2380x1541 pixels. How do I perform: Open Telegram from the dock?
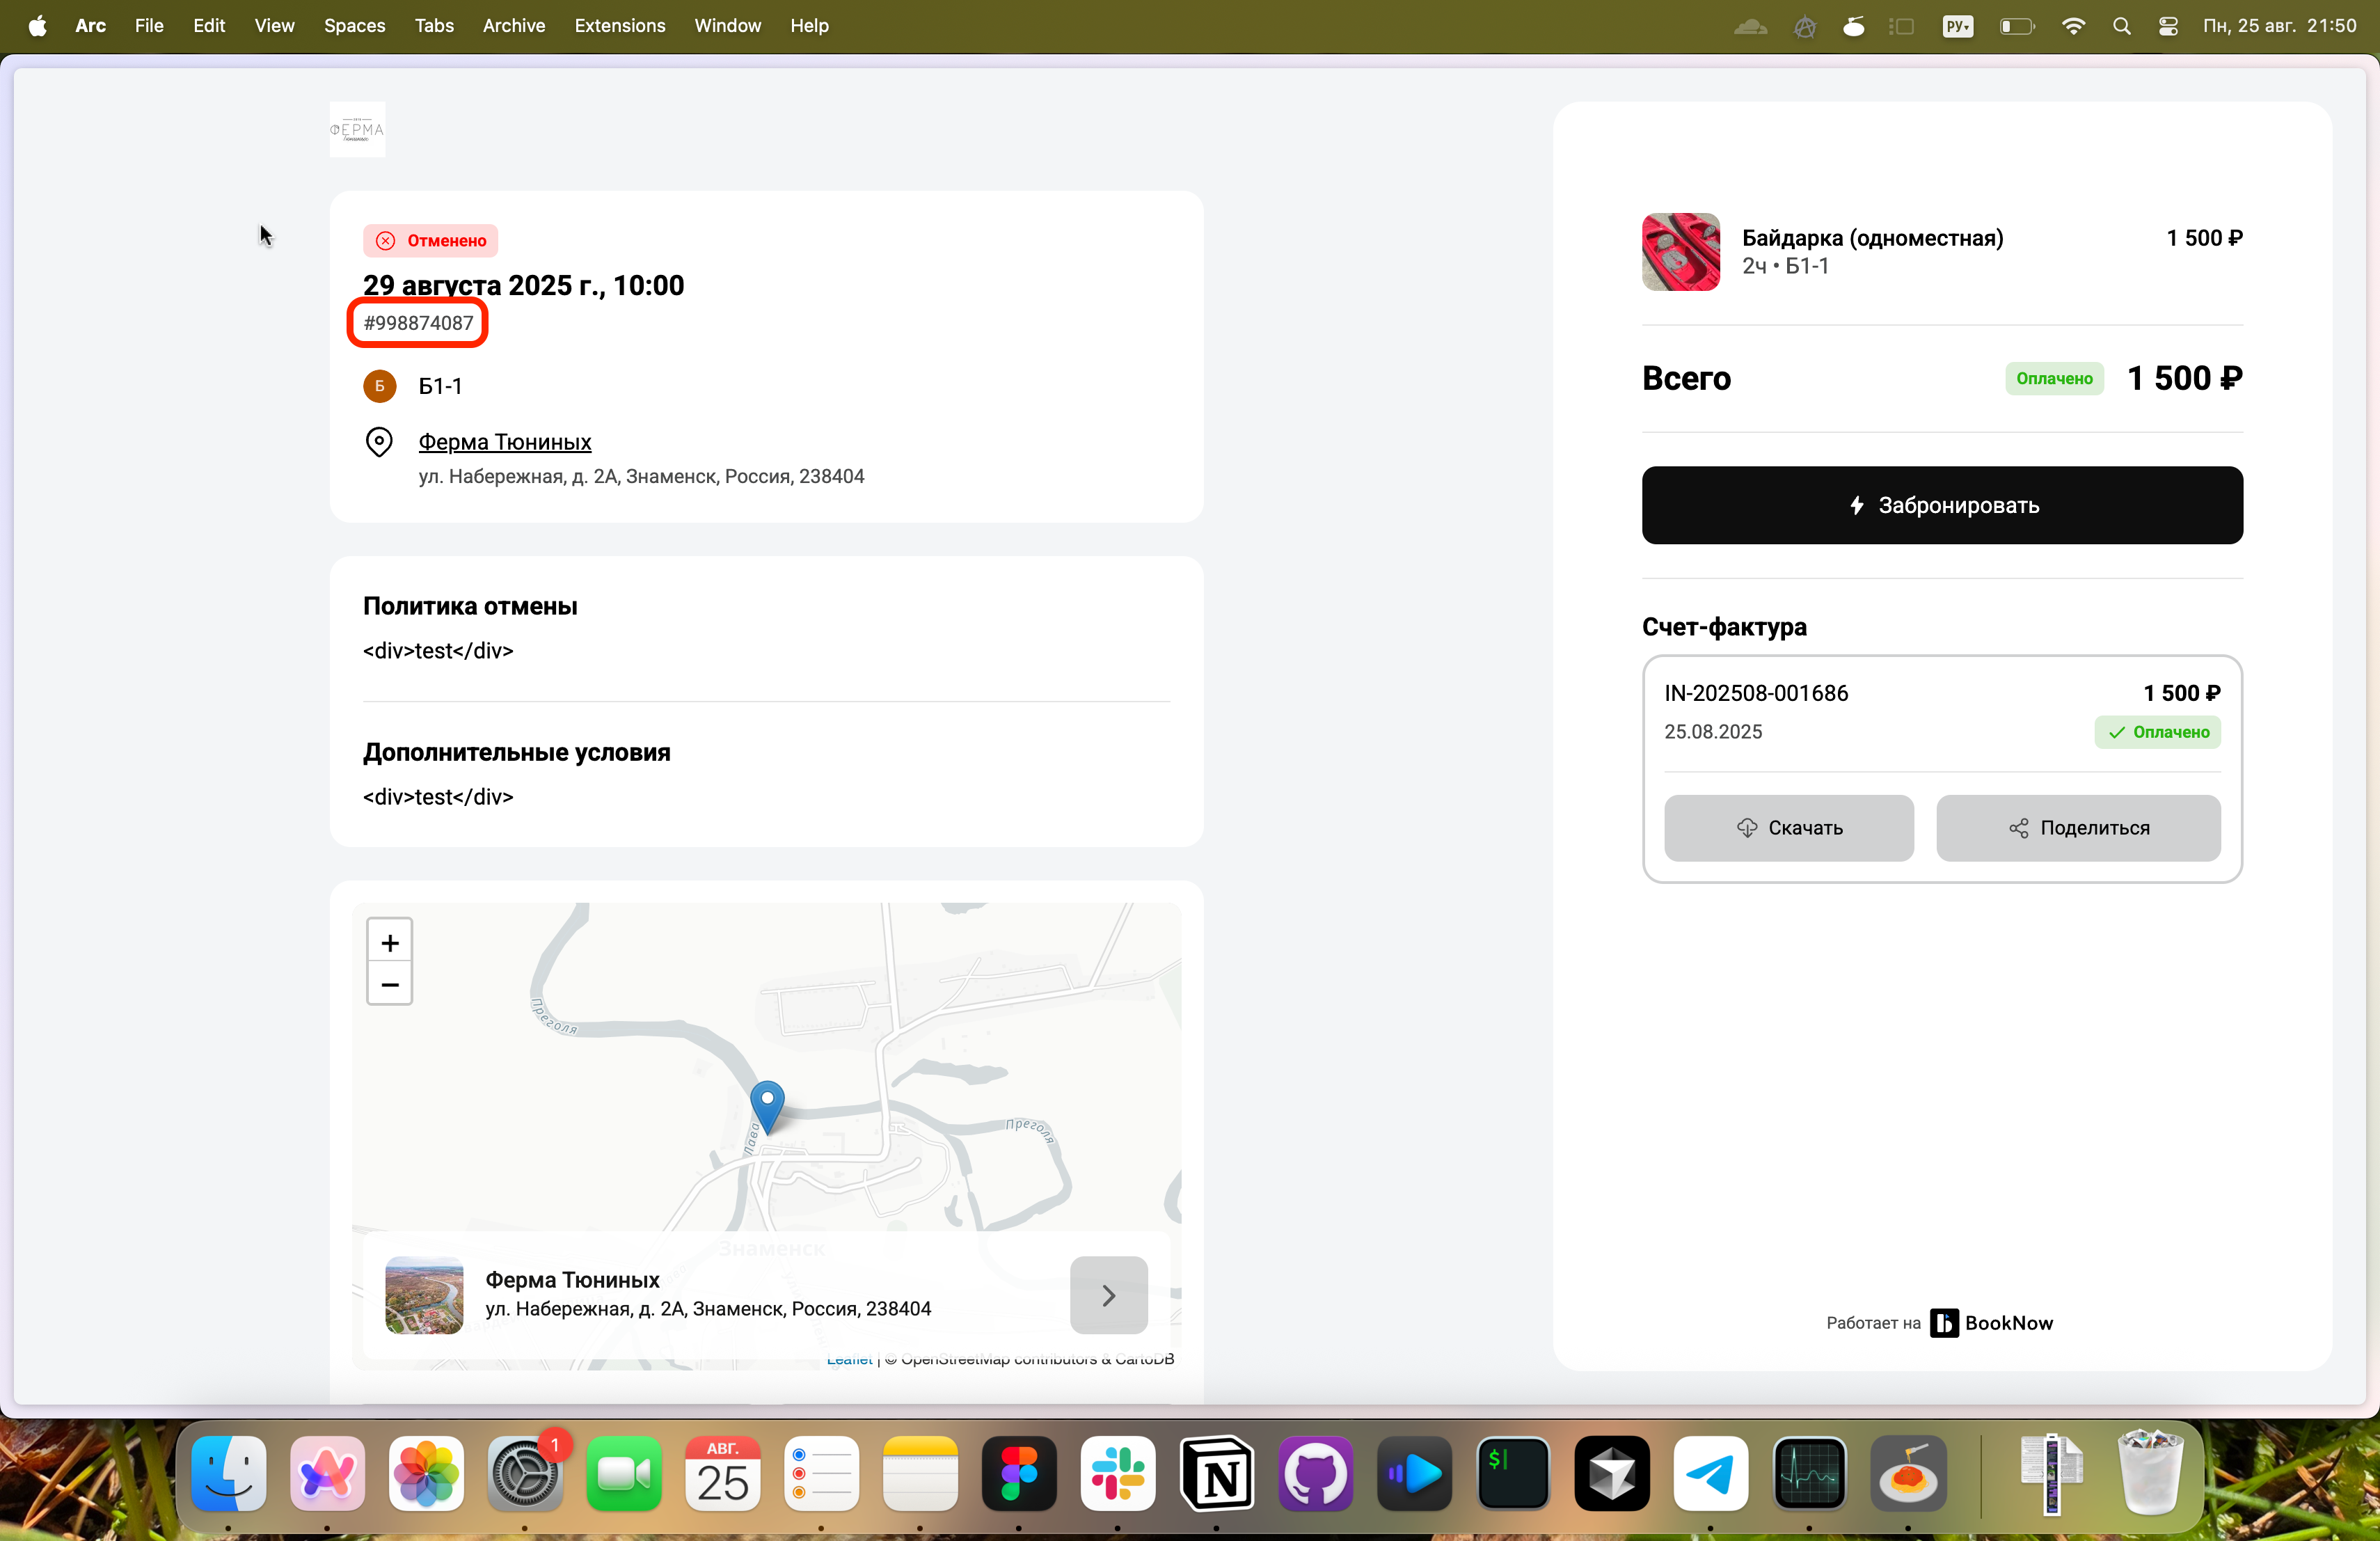point(1710,1474)
